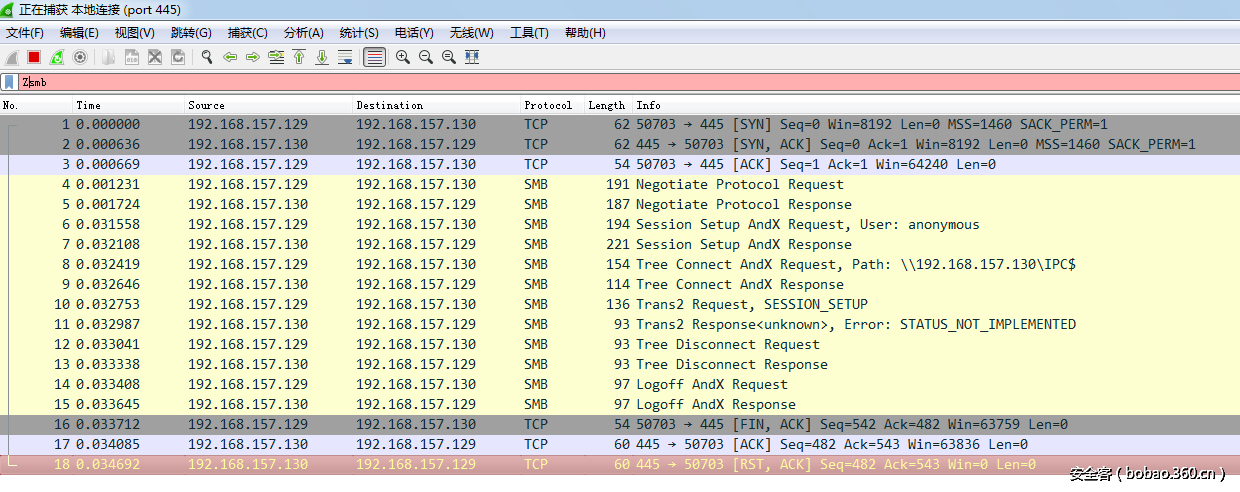Toggle auto-scroll during live capture
The width and height of the screenshot is (1240, 492).
(x=345, y=57)
